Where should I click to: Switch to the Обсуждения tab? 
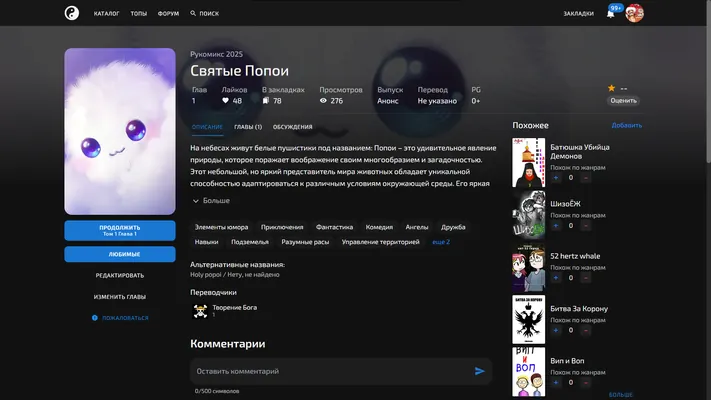coord(292,127)
